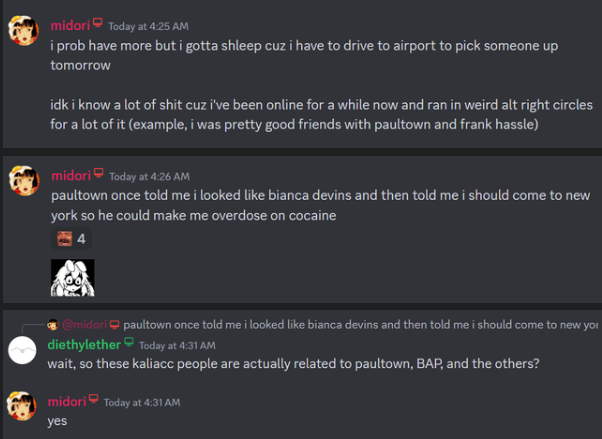Open midori's avatar beside the "yes" message

pyautogui.click(x=22, y=406)
